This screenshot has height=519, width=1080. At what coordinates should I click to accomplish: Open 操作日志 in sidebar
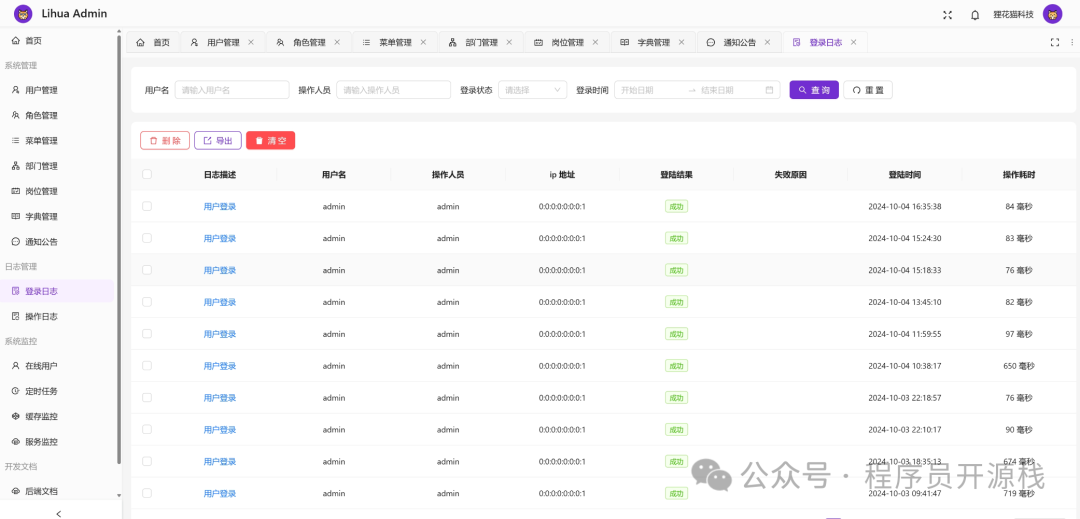(x=57, y=317)
